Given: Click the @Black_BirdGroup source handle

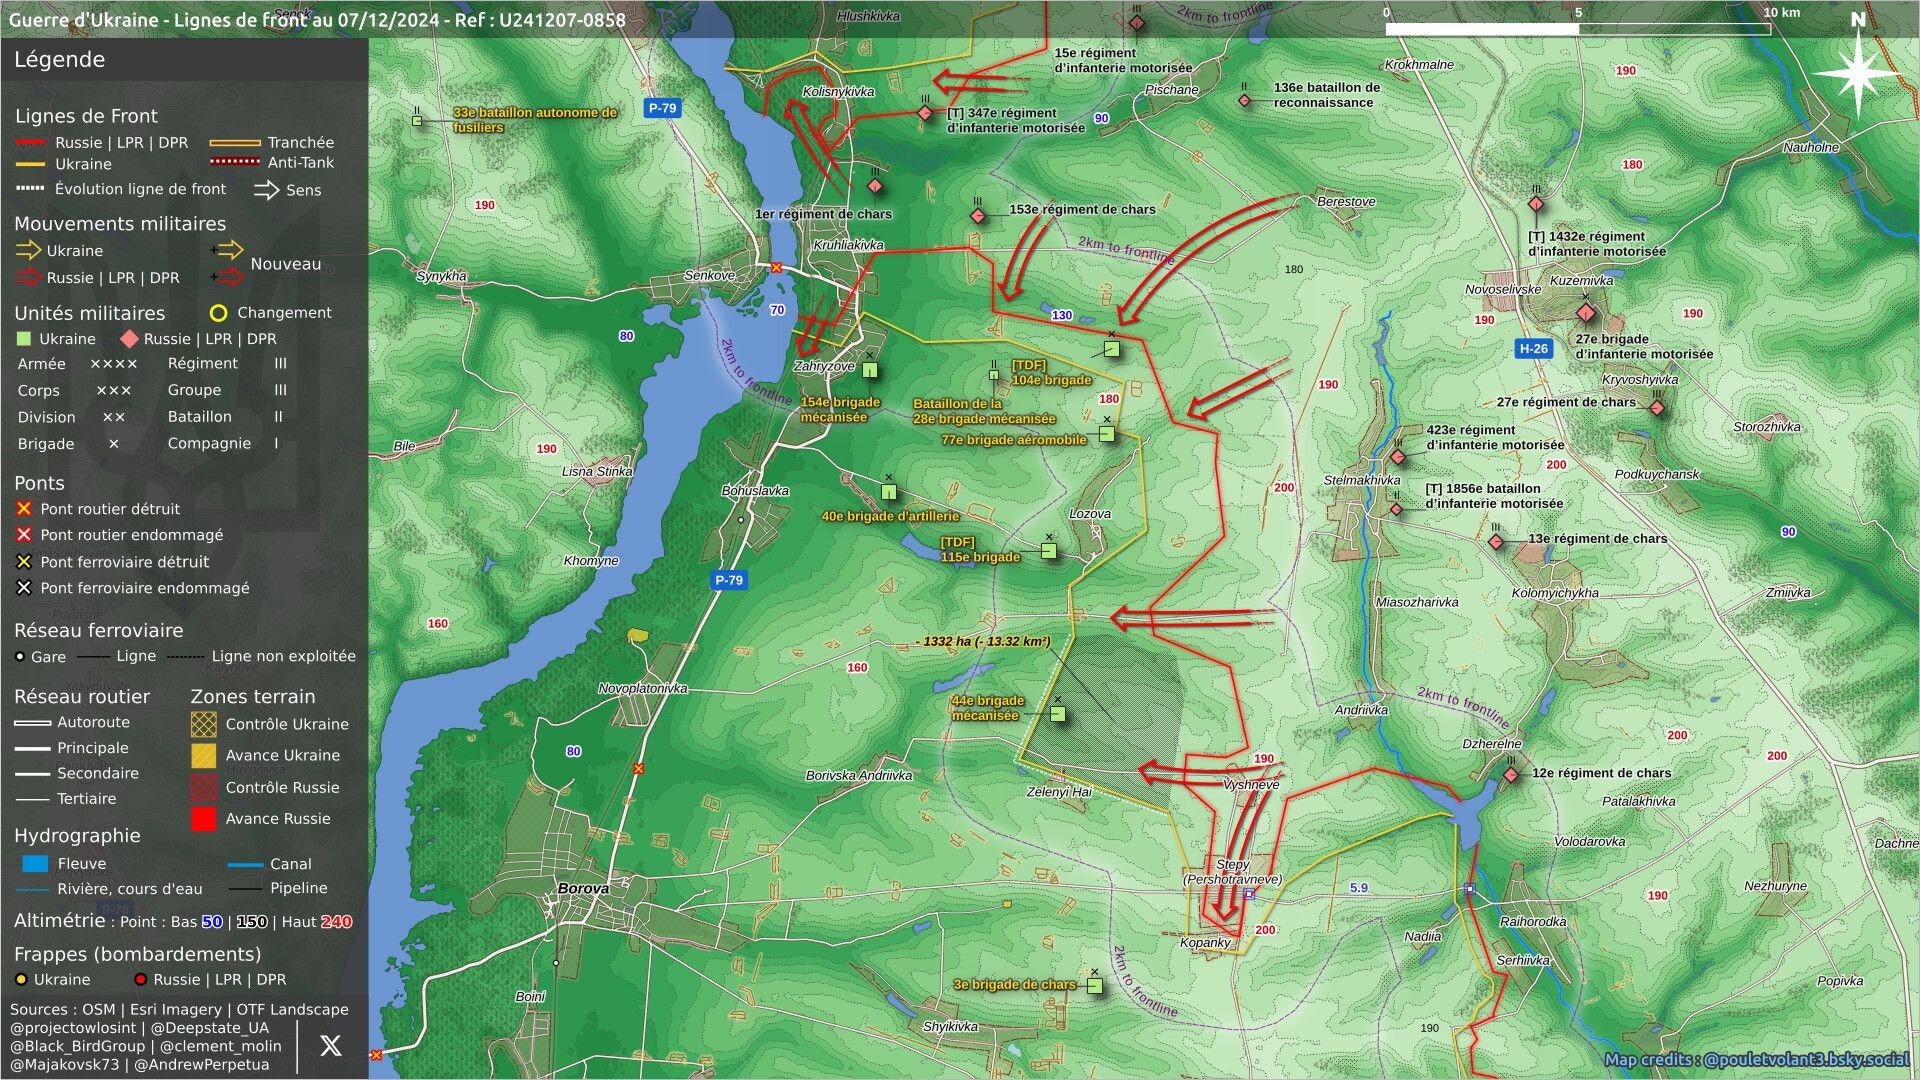Looking at the screenshot, I should pos(77,1046).
